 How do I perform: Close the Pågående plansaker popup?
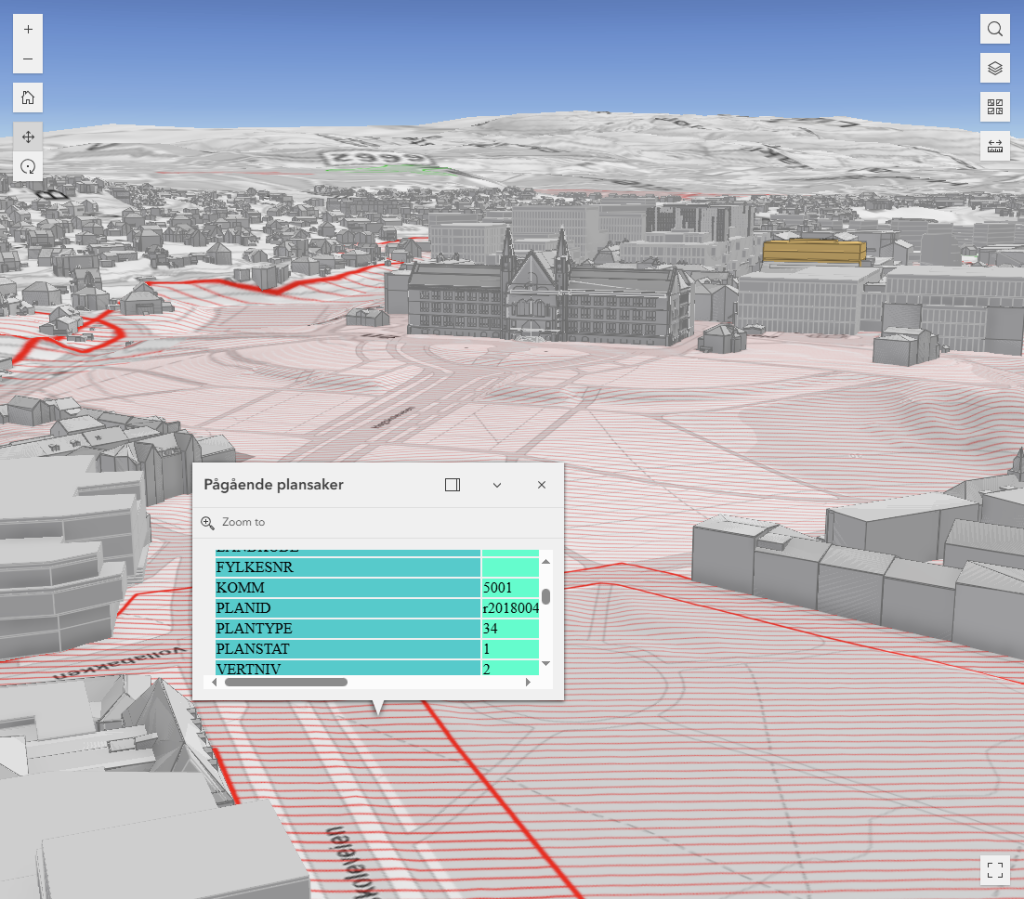point(541,484)
